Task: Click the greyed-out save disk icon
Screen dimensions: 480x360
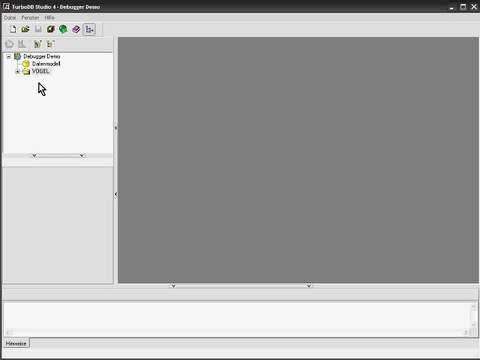Action: click(x=38, y=29)
